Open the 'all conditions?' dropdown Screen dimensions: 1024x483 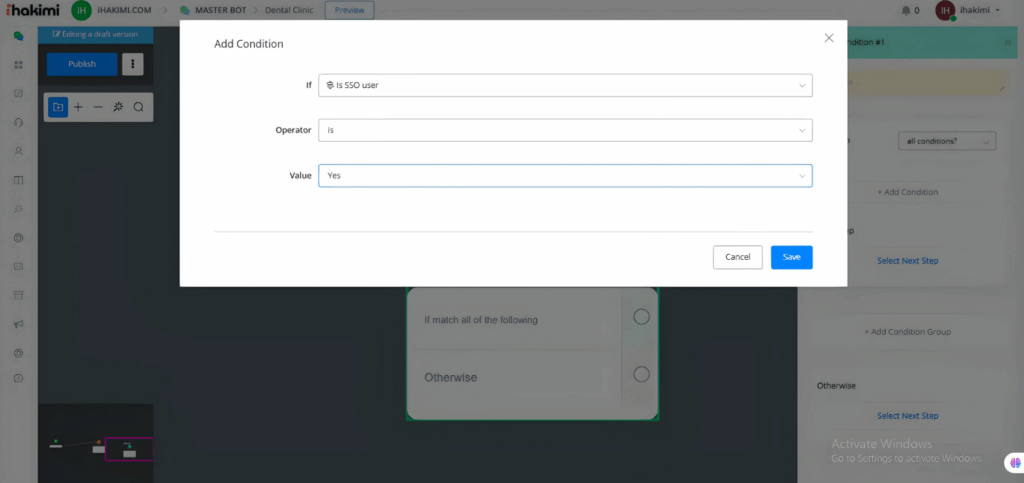[x=946, y=141]
